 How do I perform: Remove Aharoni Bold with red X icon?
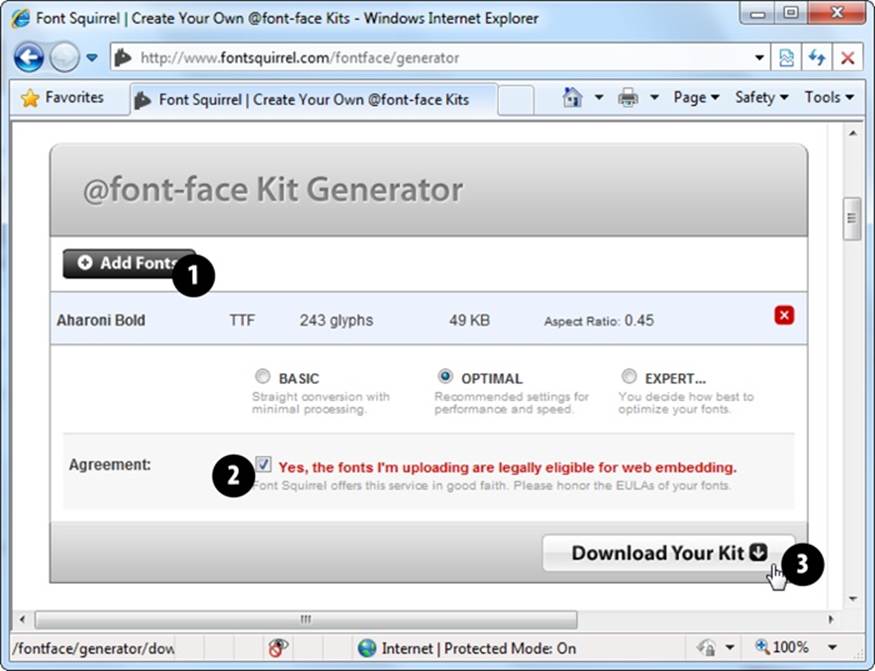784,315
